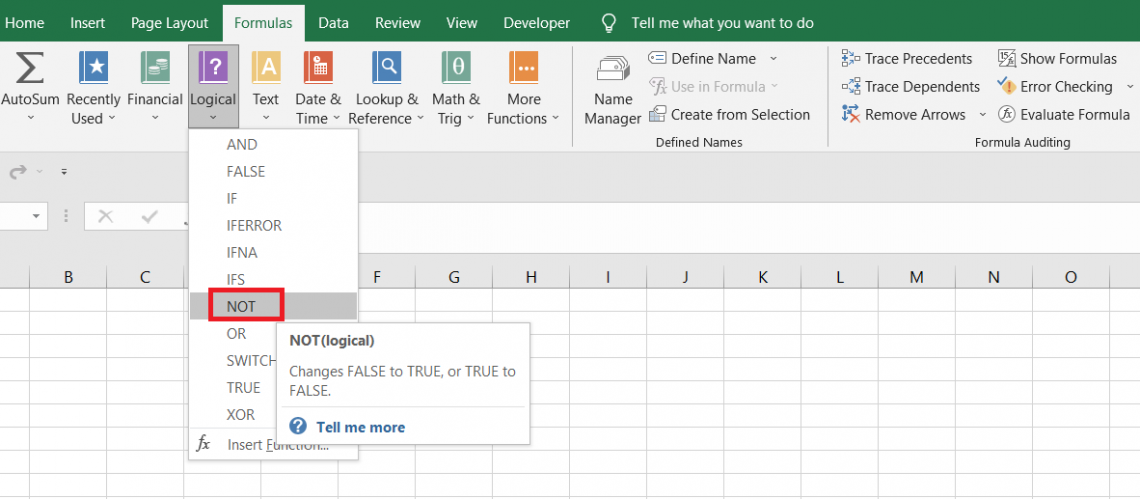Open the Name Manager icon

coord(612,70)
